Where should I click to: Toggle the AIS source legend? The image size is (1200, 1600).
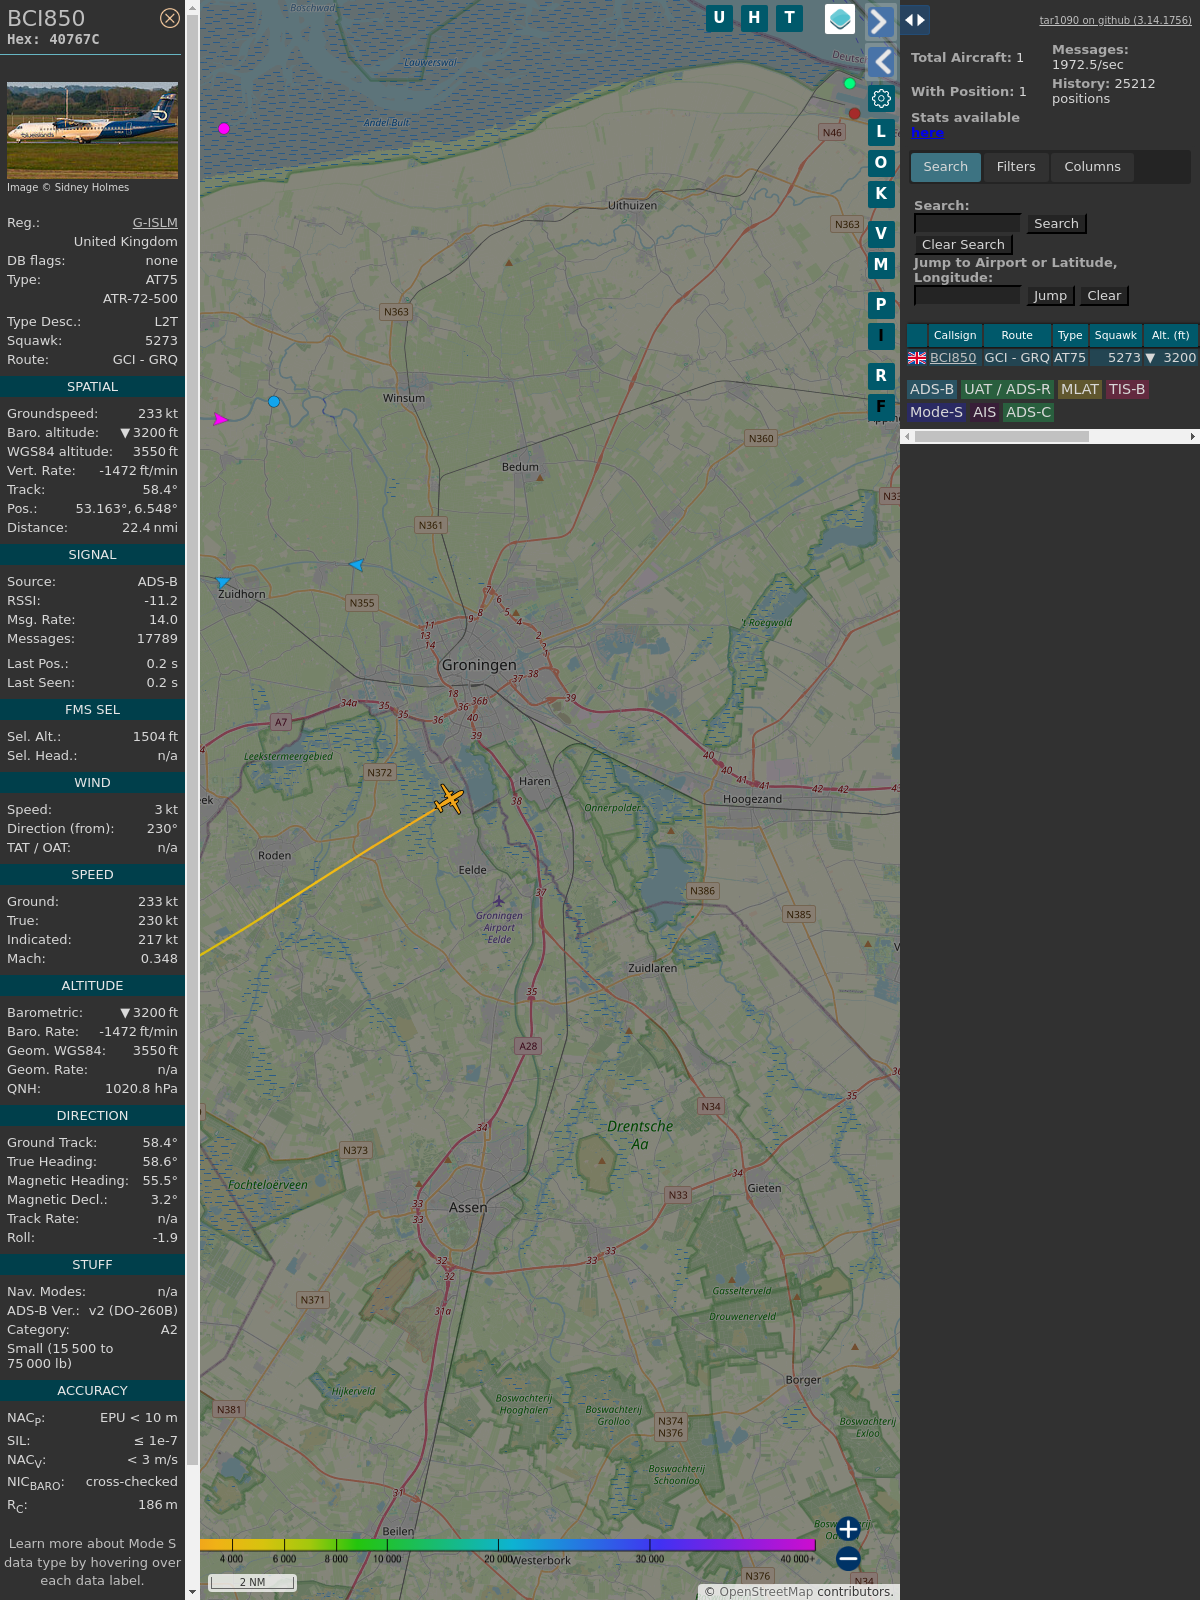click(x=984, y=412)
